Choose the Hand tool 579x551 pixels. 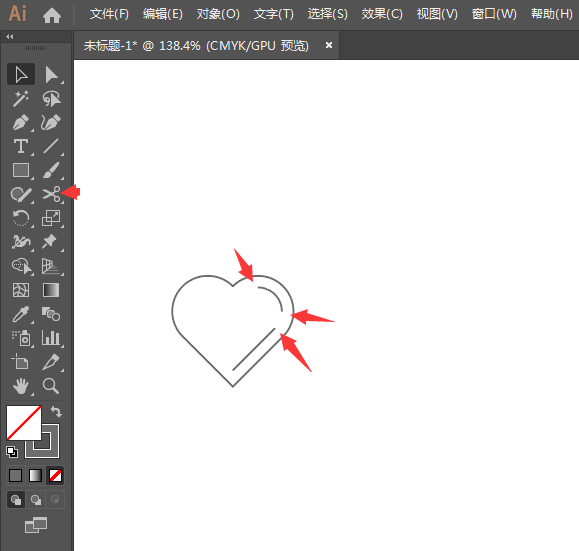tap(21, 386)
